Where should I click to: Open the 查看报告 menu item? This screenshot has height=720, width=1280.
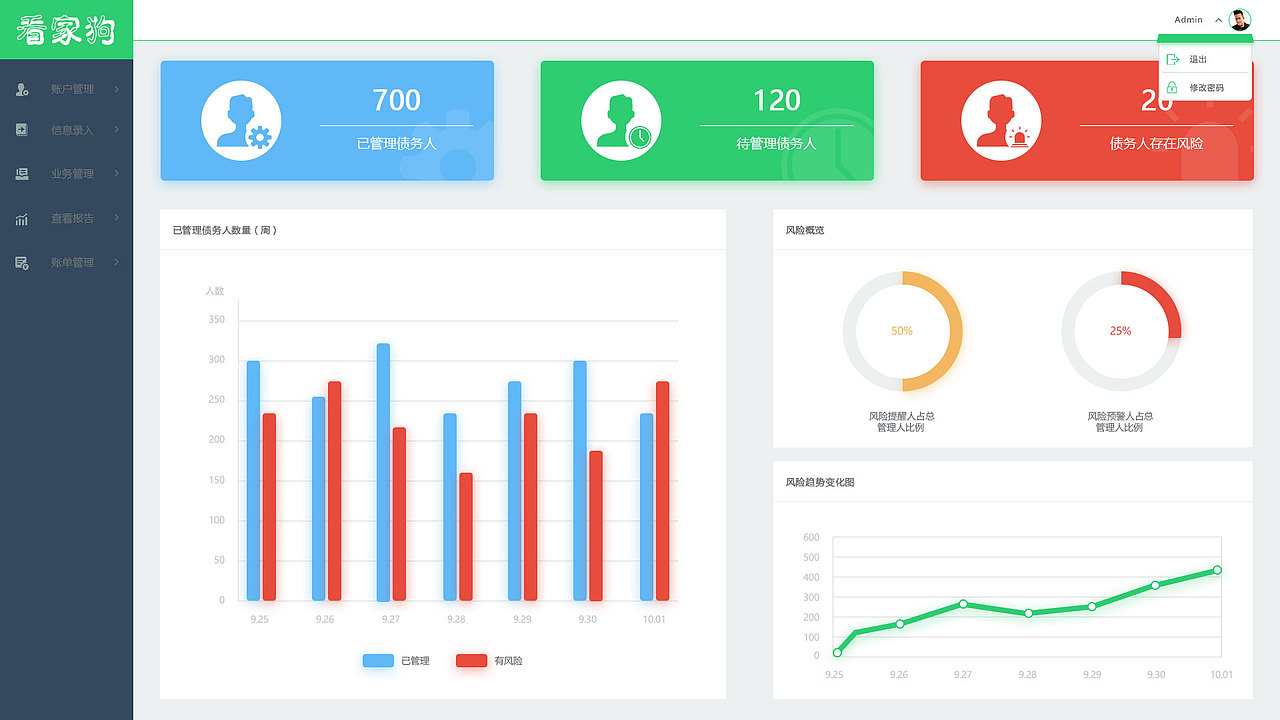66,218
